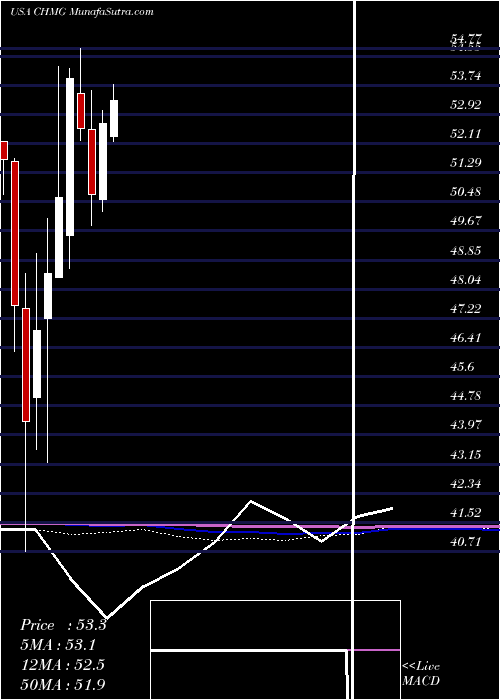Click the 48.04 price axis label

(x=466, y=280)
